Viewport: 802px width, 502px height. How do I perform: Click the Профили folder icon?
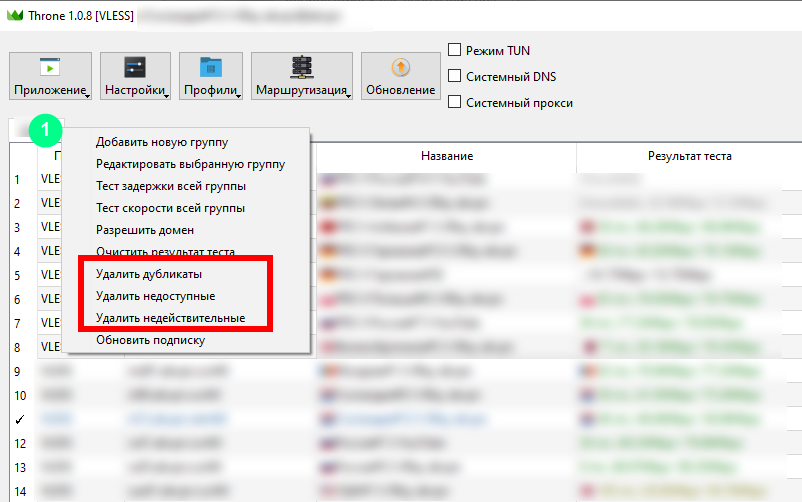click(x=210, y=67)
